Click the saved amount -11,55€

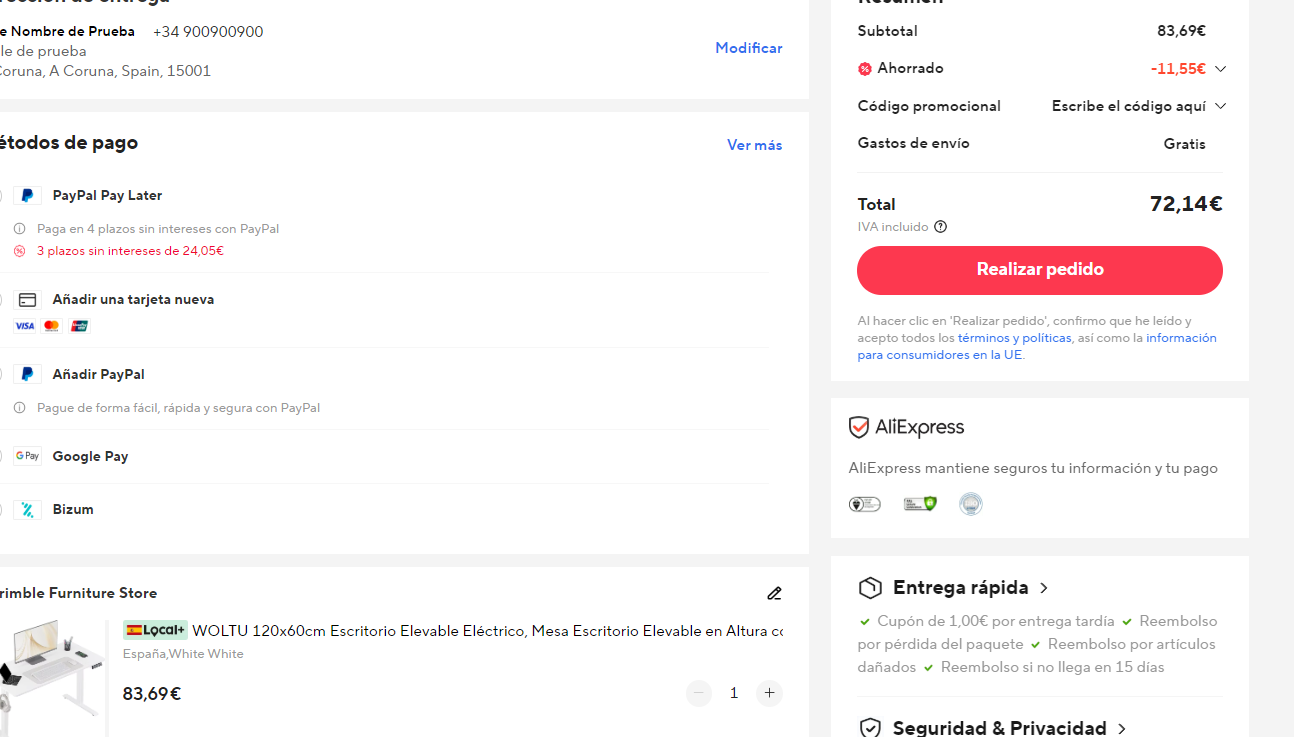(1178, 69)
